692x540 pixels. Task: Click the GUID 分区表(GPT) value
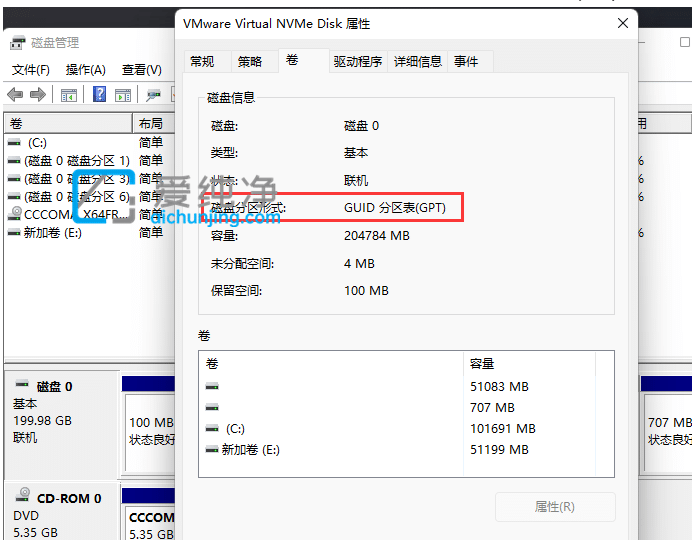pyautogui.click(x=395, y=207)
